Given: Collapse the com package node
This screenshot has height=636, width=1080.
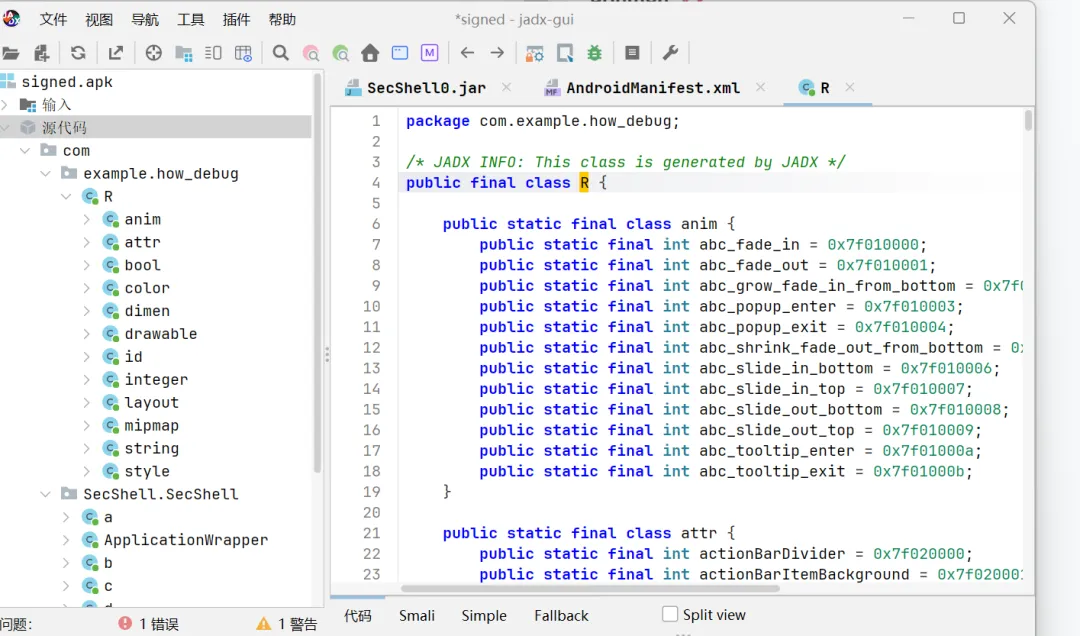Looking at the screenshot, I should pyautogui.click(x=25, y=150).
